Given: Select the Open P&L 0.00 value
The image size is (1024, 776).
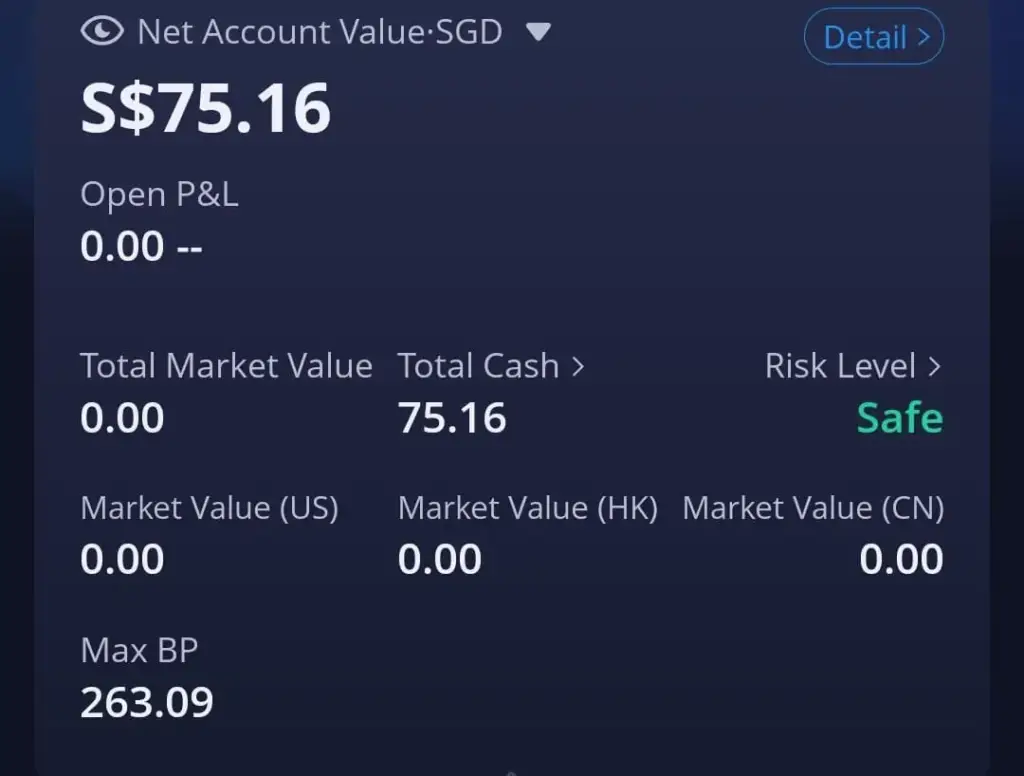Looking at the screenshot, I should point(122,246).
